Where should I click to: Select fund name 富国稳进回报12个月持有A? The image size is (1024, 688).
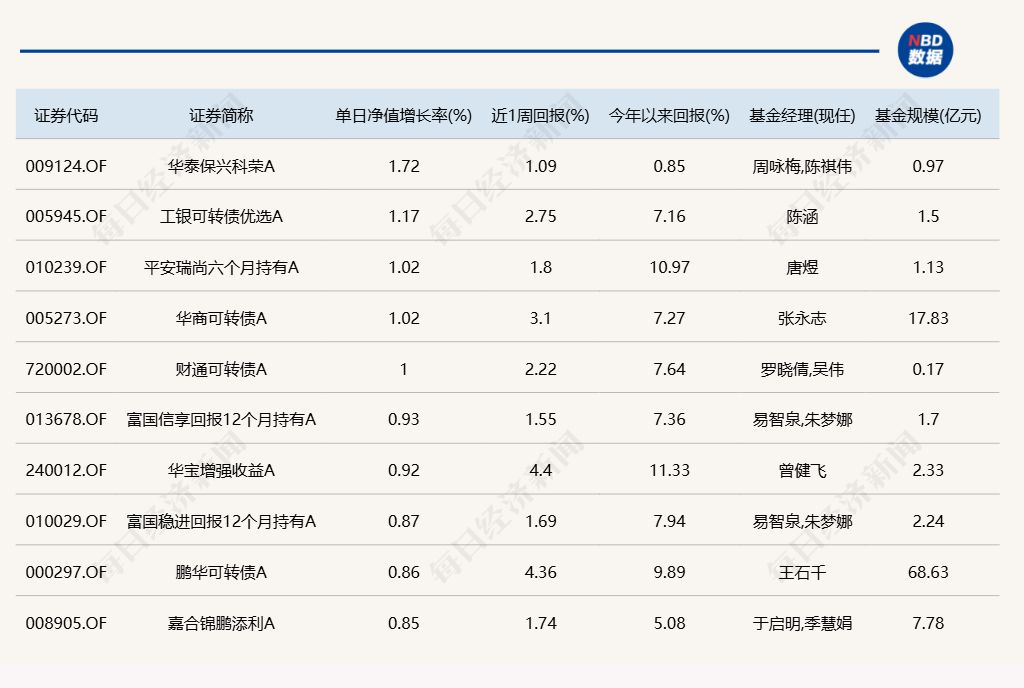221,522
